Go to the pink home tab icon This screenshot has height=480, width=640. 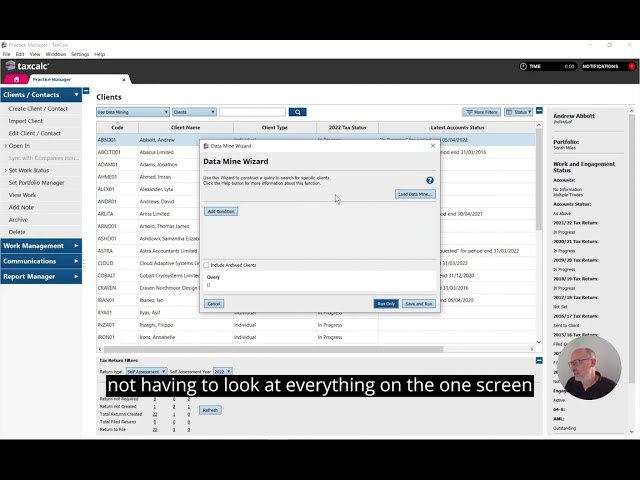(x=16, y=79)
